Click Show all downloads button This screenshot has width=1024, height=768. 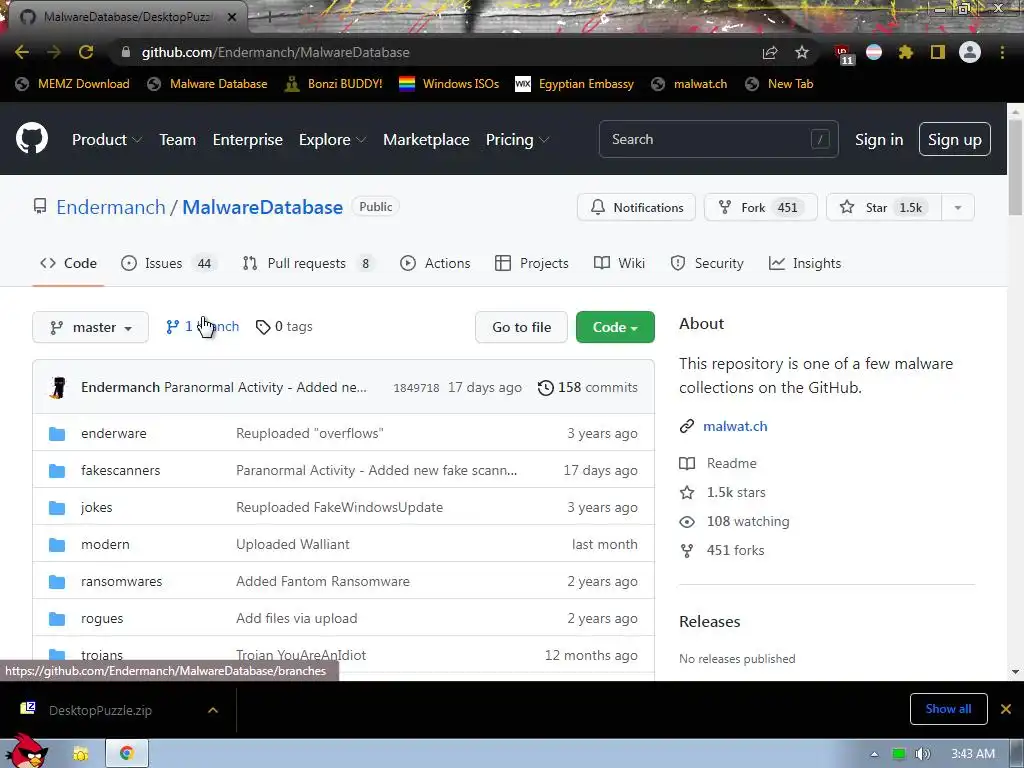point(948,709)
